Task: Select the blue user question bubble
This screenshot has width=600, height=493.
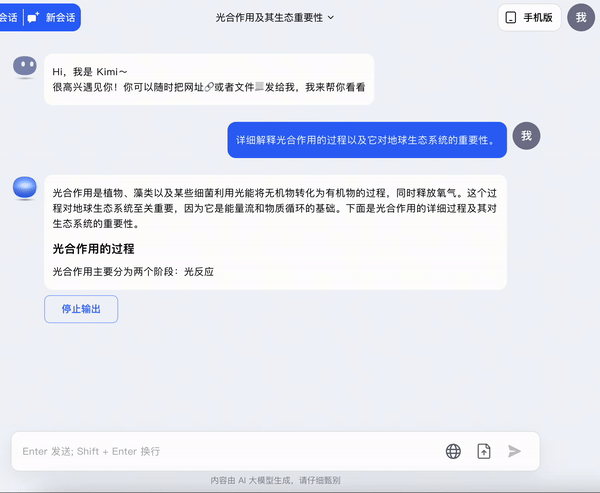Action: point(366,140)
